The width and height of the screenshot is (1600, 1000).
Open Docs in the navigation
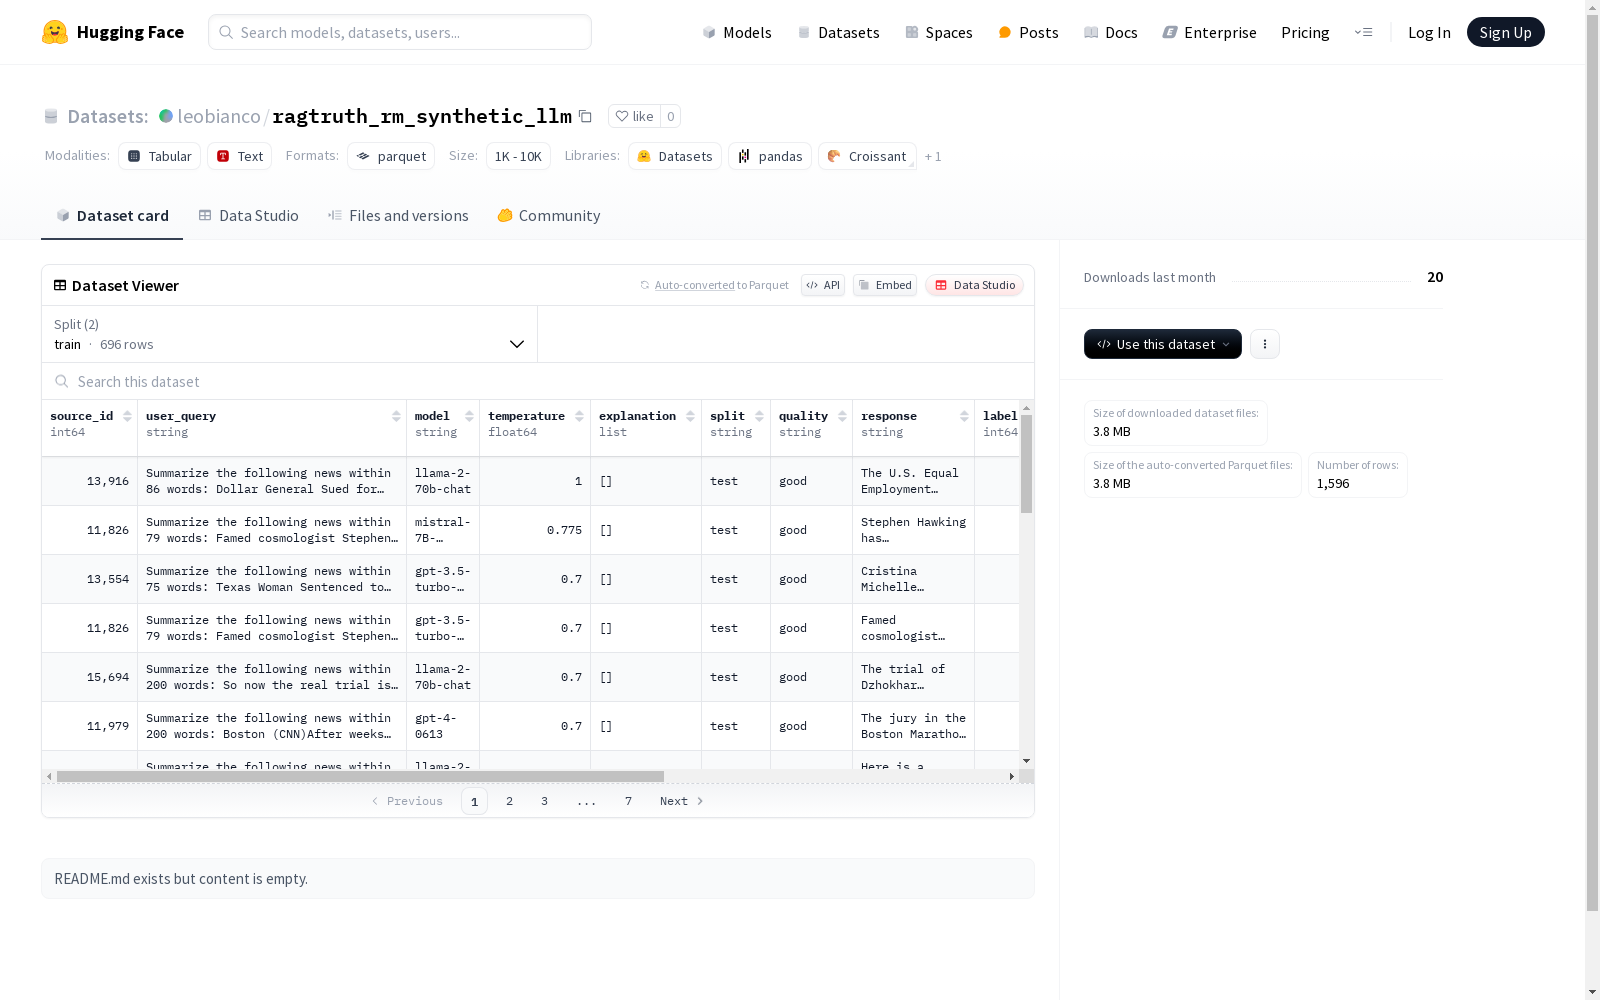point(1111,32)
